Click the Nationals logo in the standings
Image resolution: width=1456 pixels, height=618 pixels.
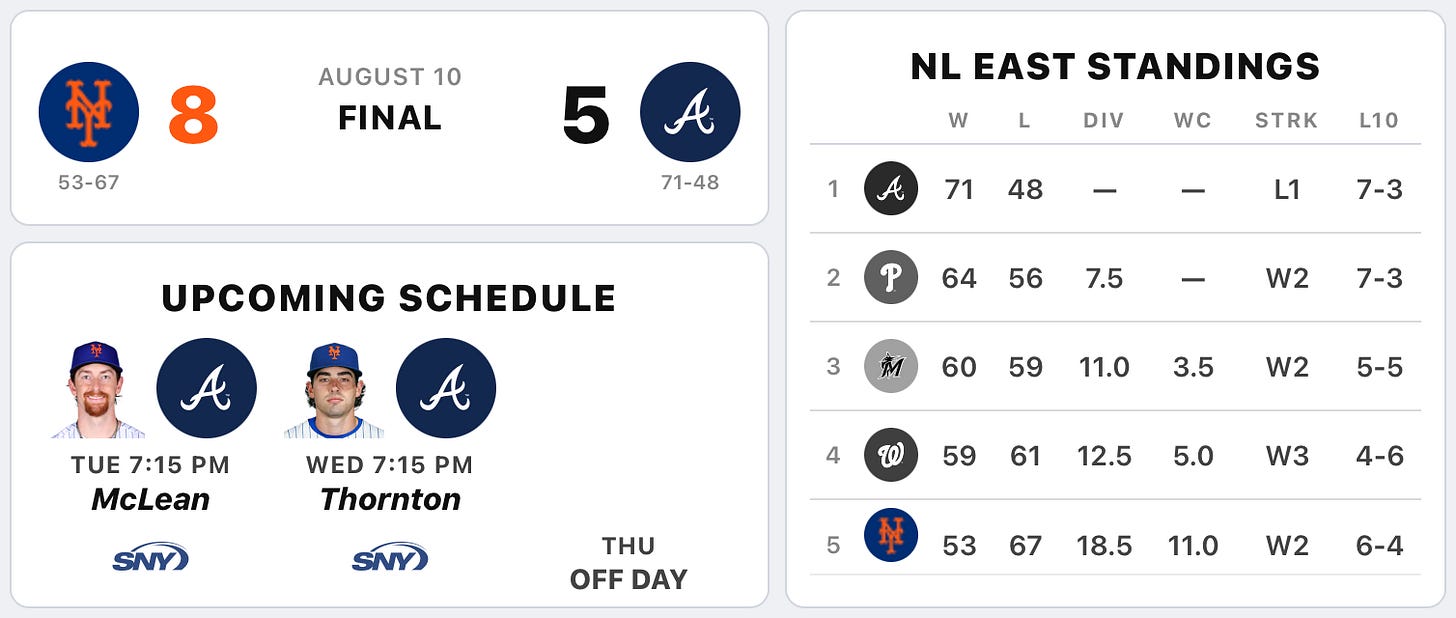click(x=891, y=455)
